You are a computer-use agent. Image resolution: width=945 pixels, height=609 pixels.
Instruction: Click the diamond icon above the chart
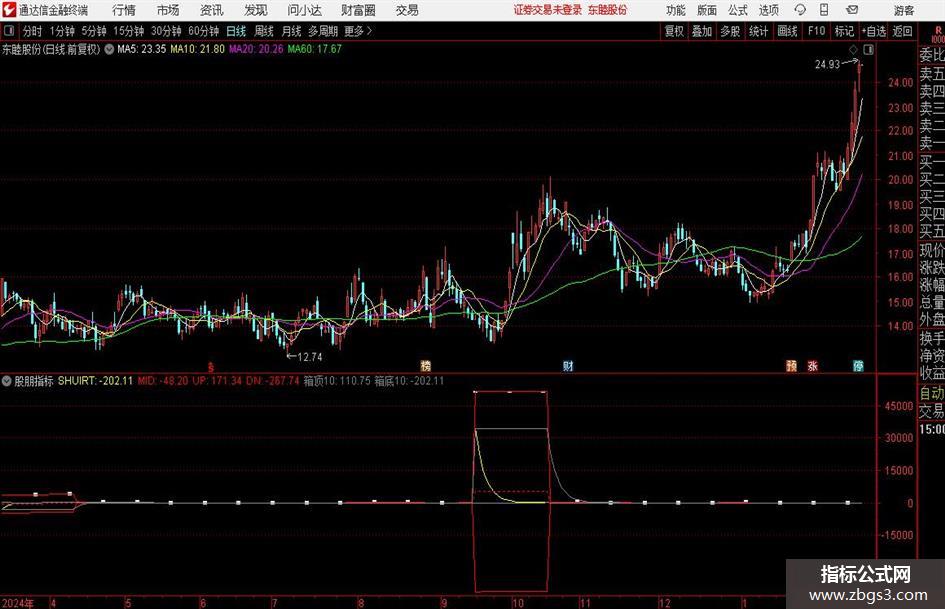click(853, 49)
